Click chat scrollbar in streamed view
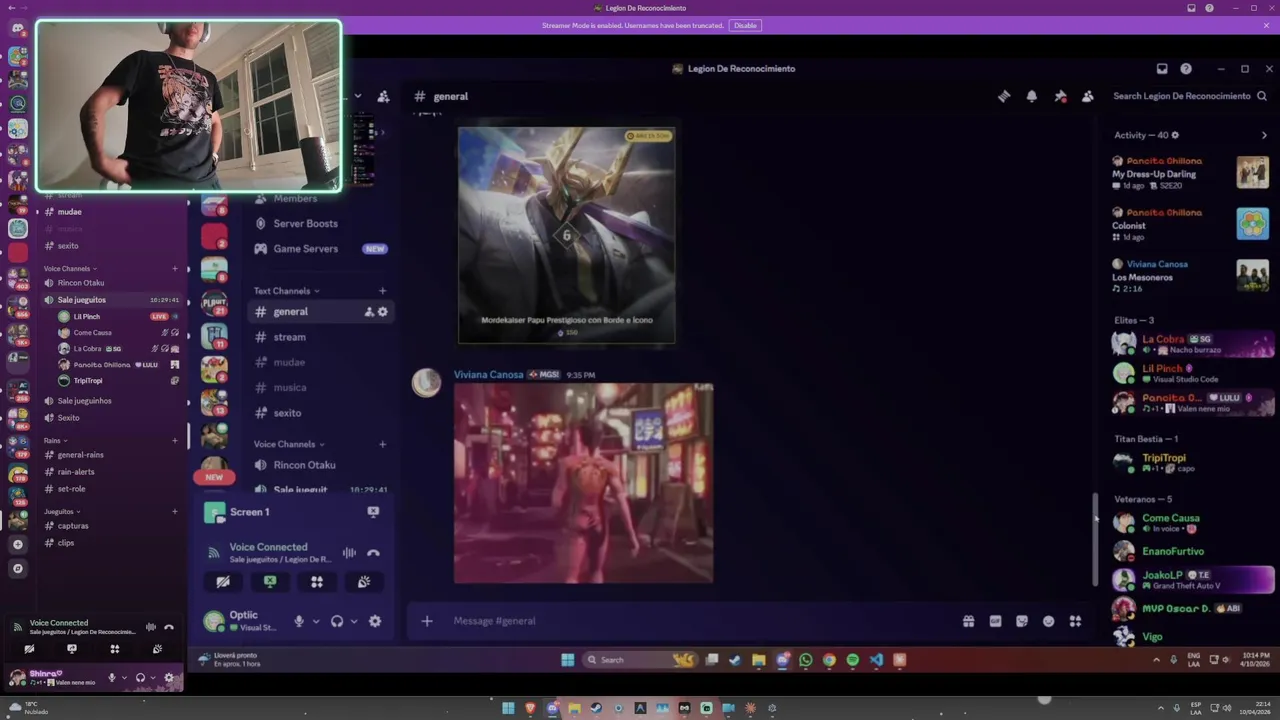Image resolution: width=1280 pixels, height=720 pixels. [x=1095, y=540]
